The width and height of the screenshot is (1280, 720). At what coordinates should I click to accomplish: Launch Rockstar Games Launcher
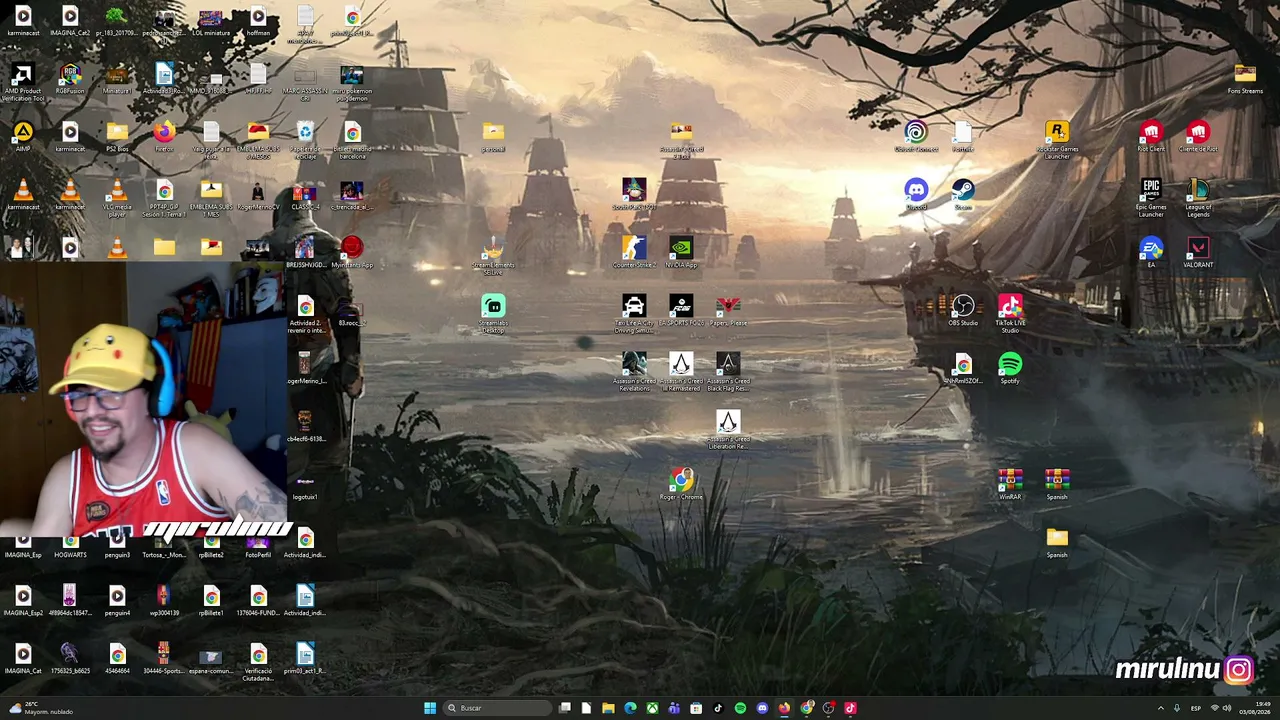1057,141
